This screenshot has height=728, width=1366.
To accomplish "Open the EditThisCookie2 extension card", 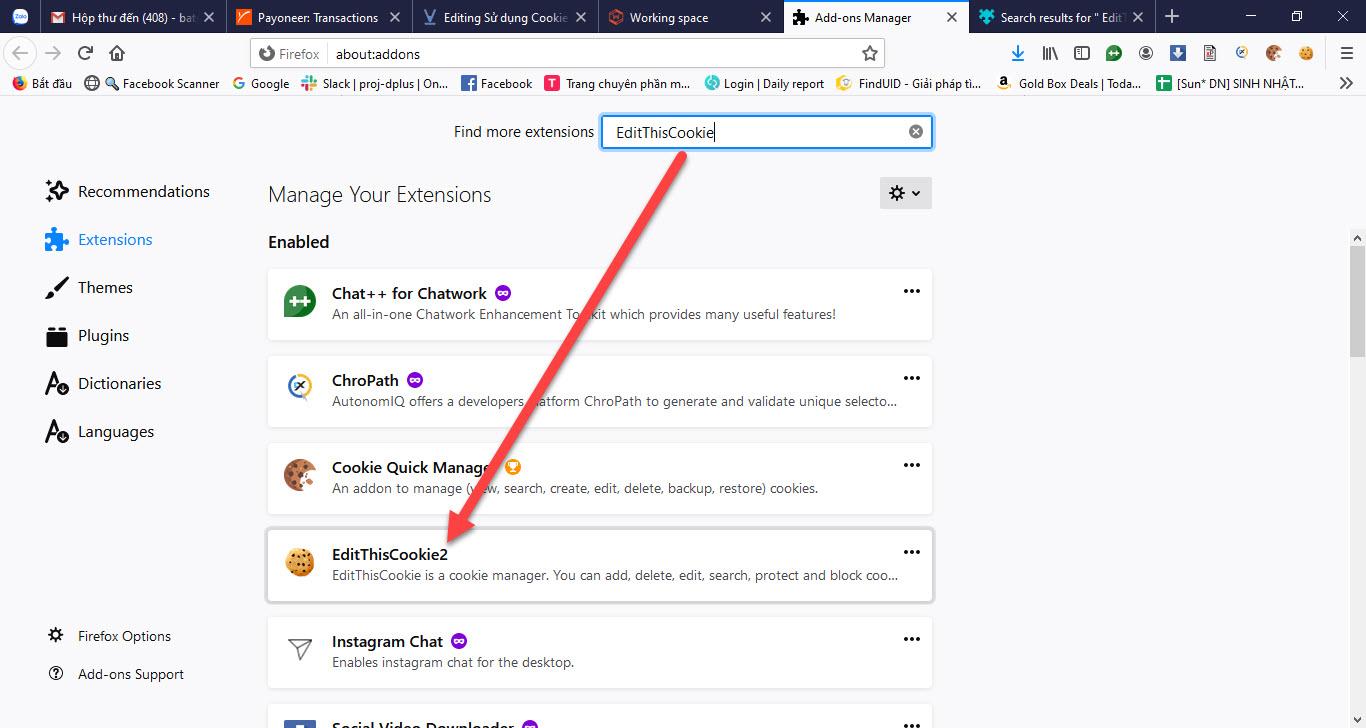I will click(600, 565).
